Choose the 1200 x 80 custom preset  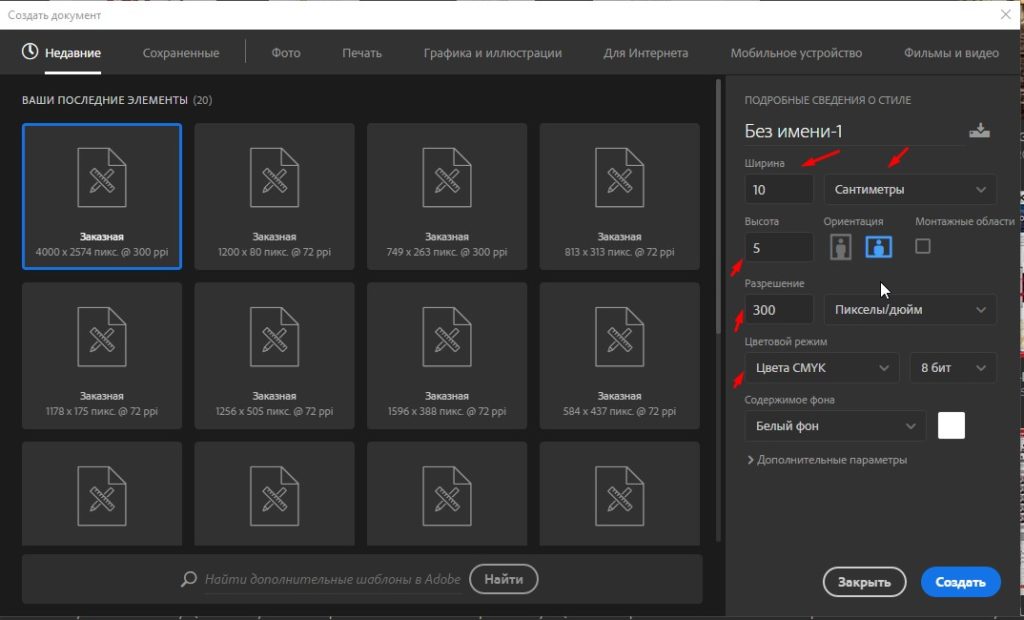click(x=274, y=196)
